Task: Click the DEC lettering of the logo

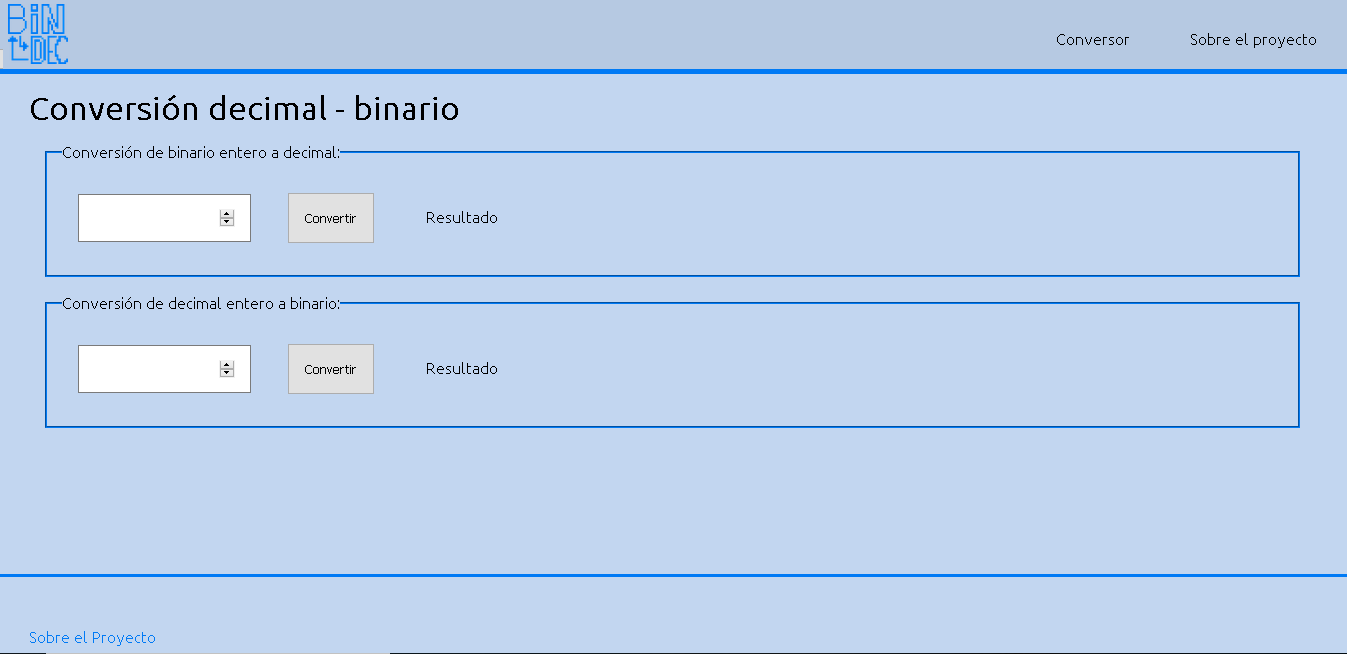Action: tap(49, 49)
